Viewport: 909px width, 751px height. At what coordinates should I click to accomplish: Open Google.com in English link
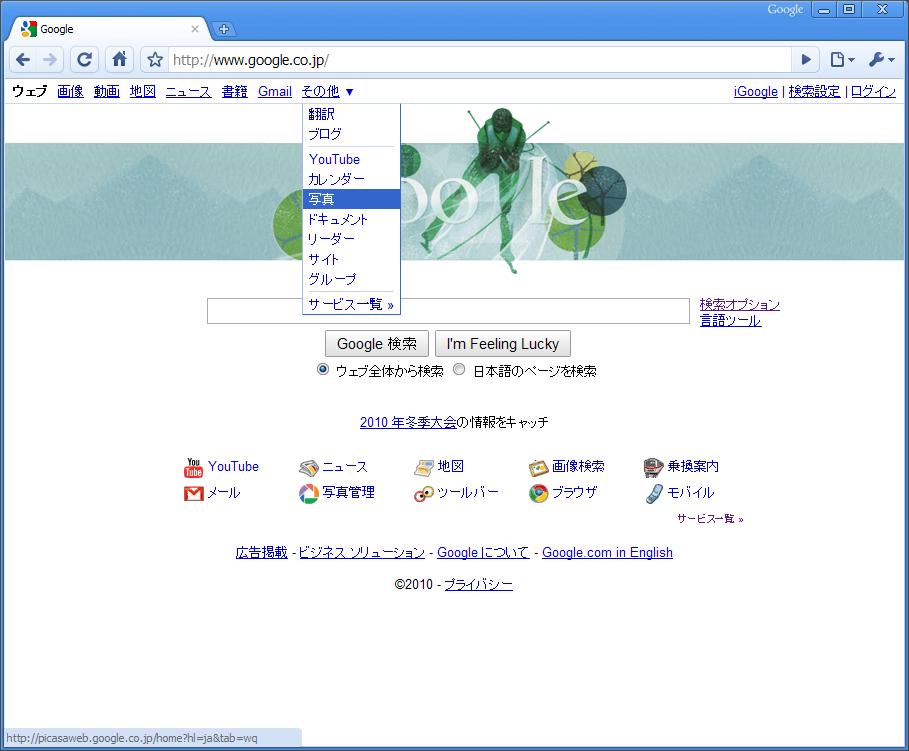[608, 552]
